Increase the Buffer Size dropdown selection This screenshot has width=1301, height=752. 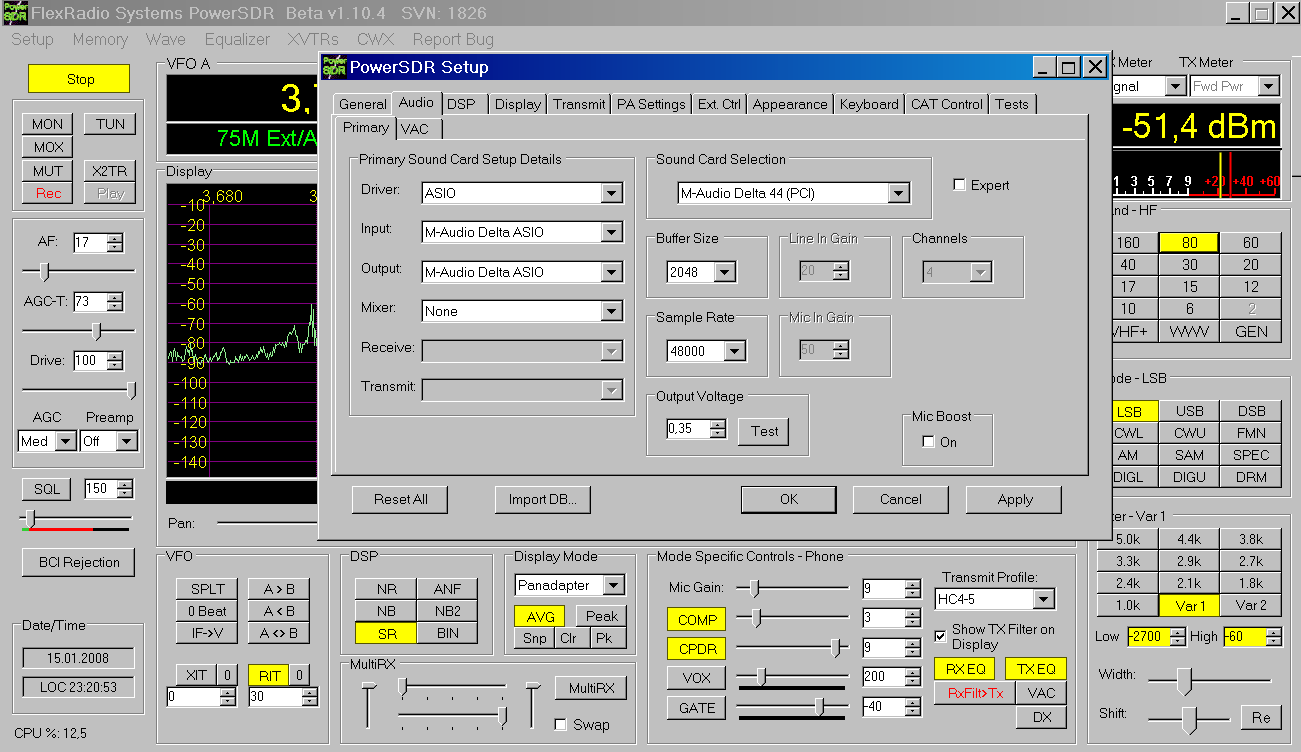[x=724, y=272]
